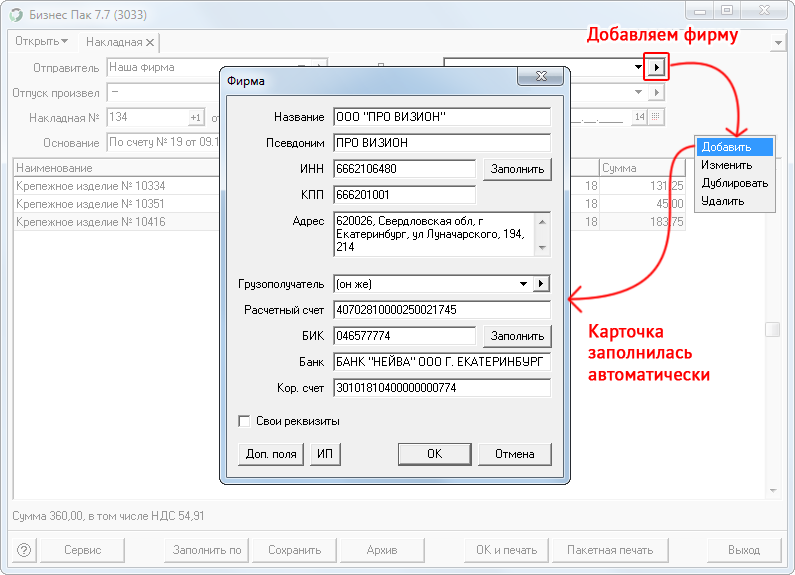Click the Доп. поля button
Image resolution: width=795 pixels, height=575 pixels.
[x=271, y=453]
